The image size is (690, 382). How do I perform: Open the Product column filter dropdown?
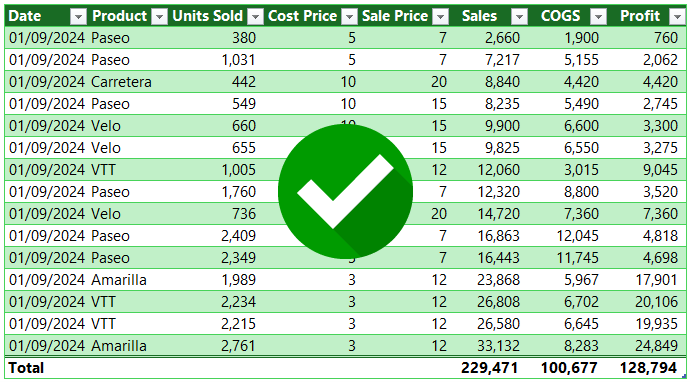159,17
